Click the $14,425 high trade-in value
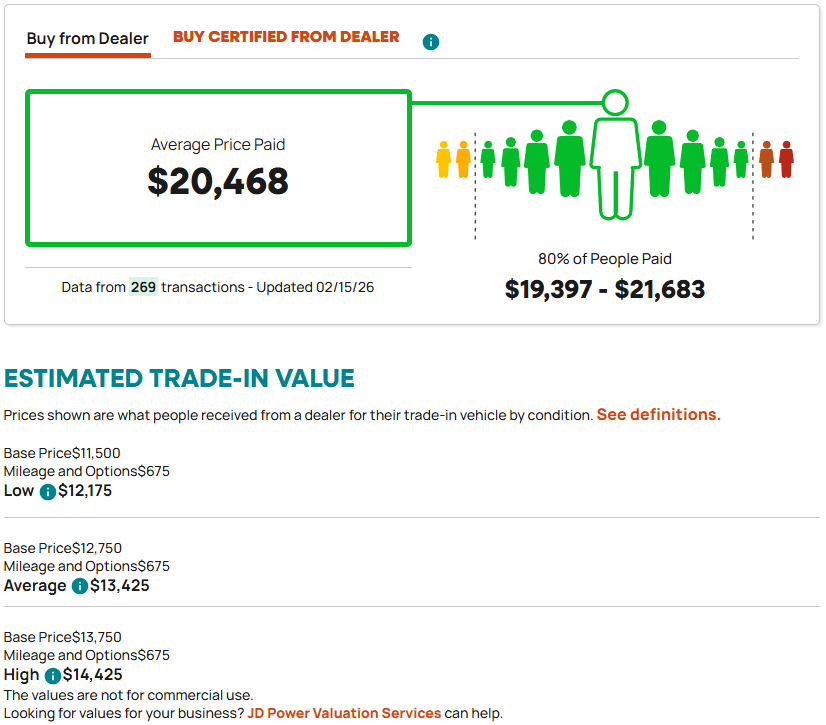Screen dimensions: 826x725 93,676
